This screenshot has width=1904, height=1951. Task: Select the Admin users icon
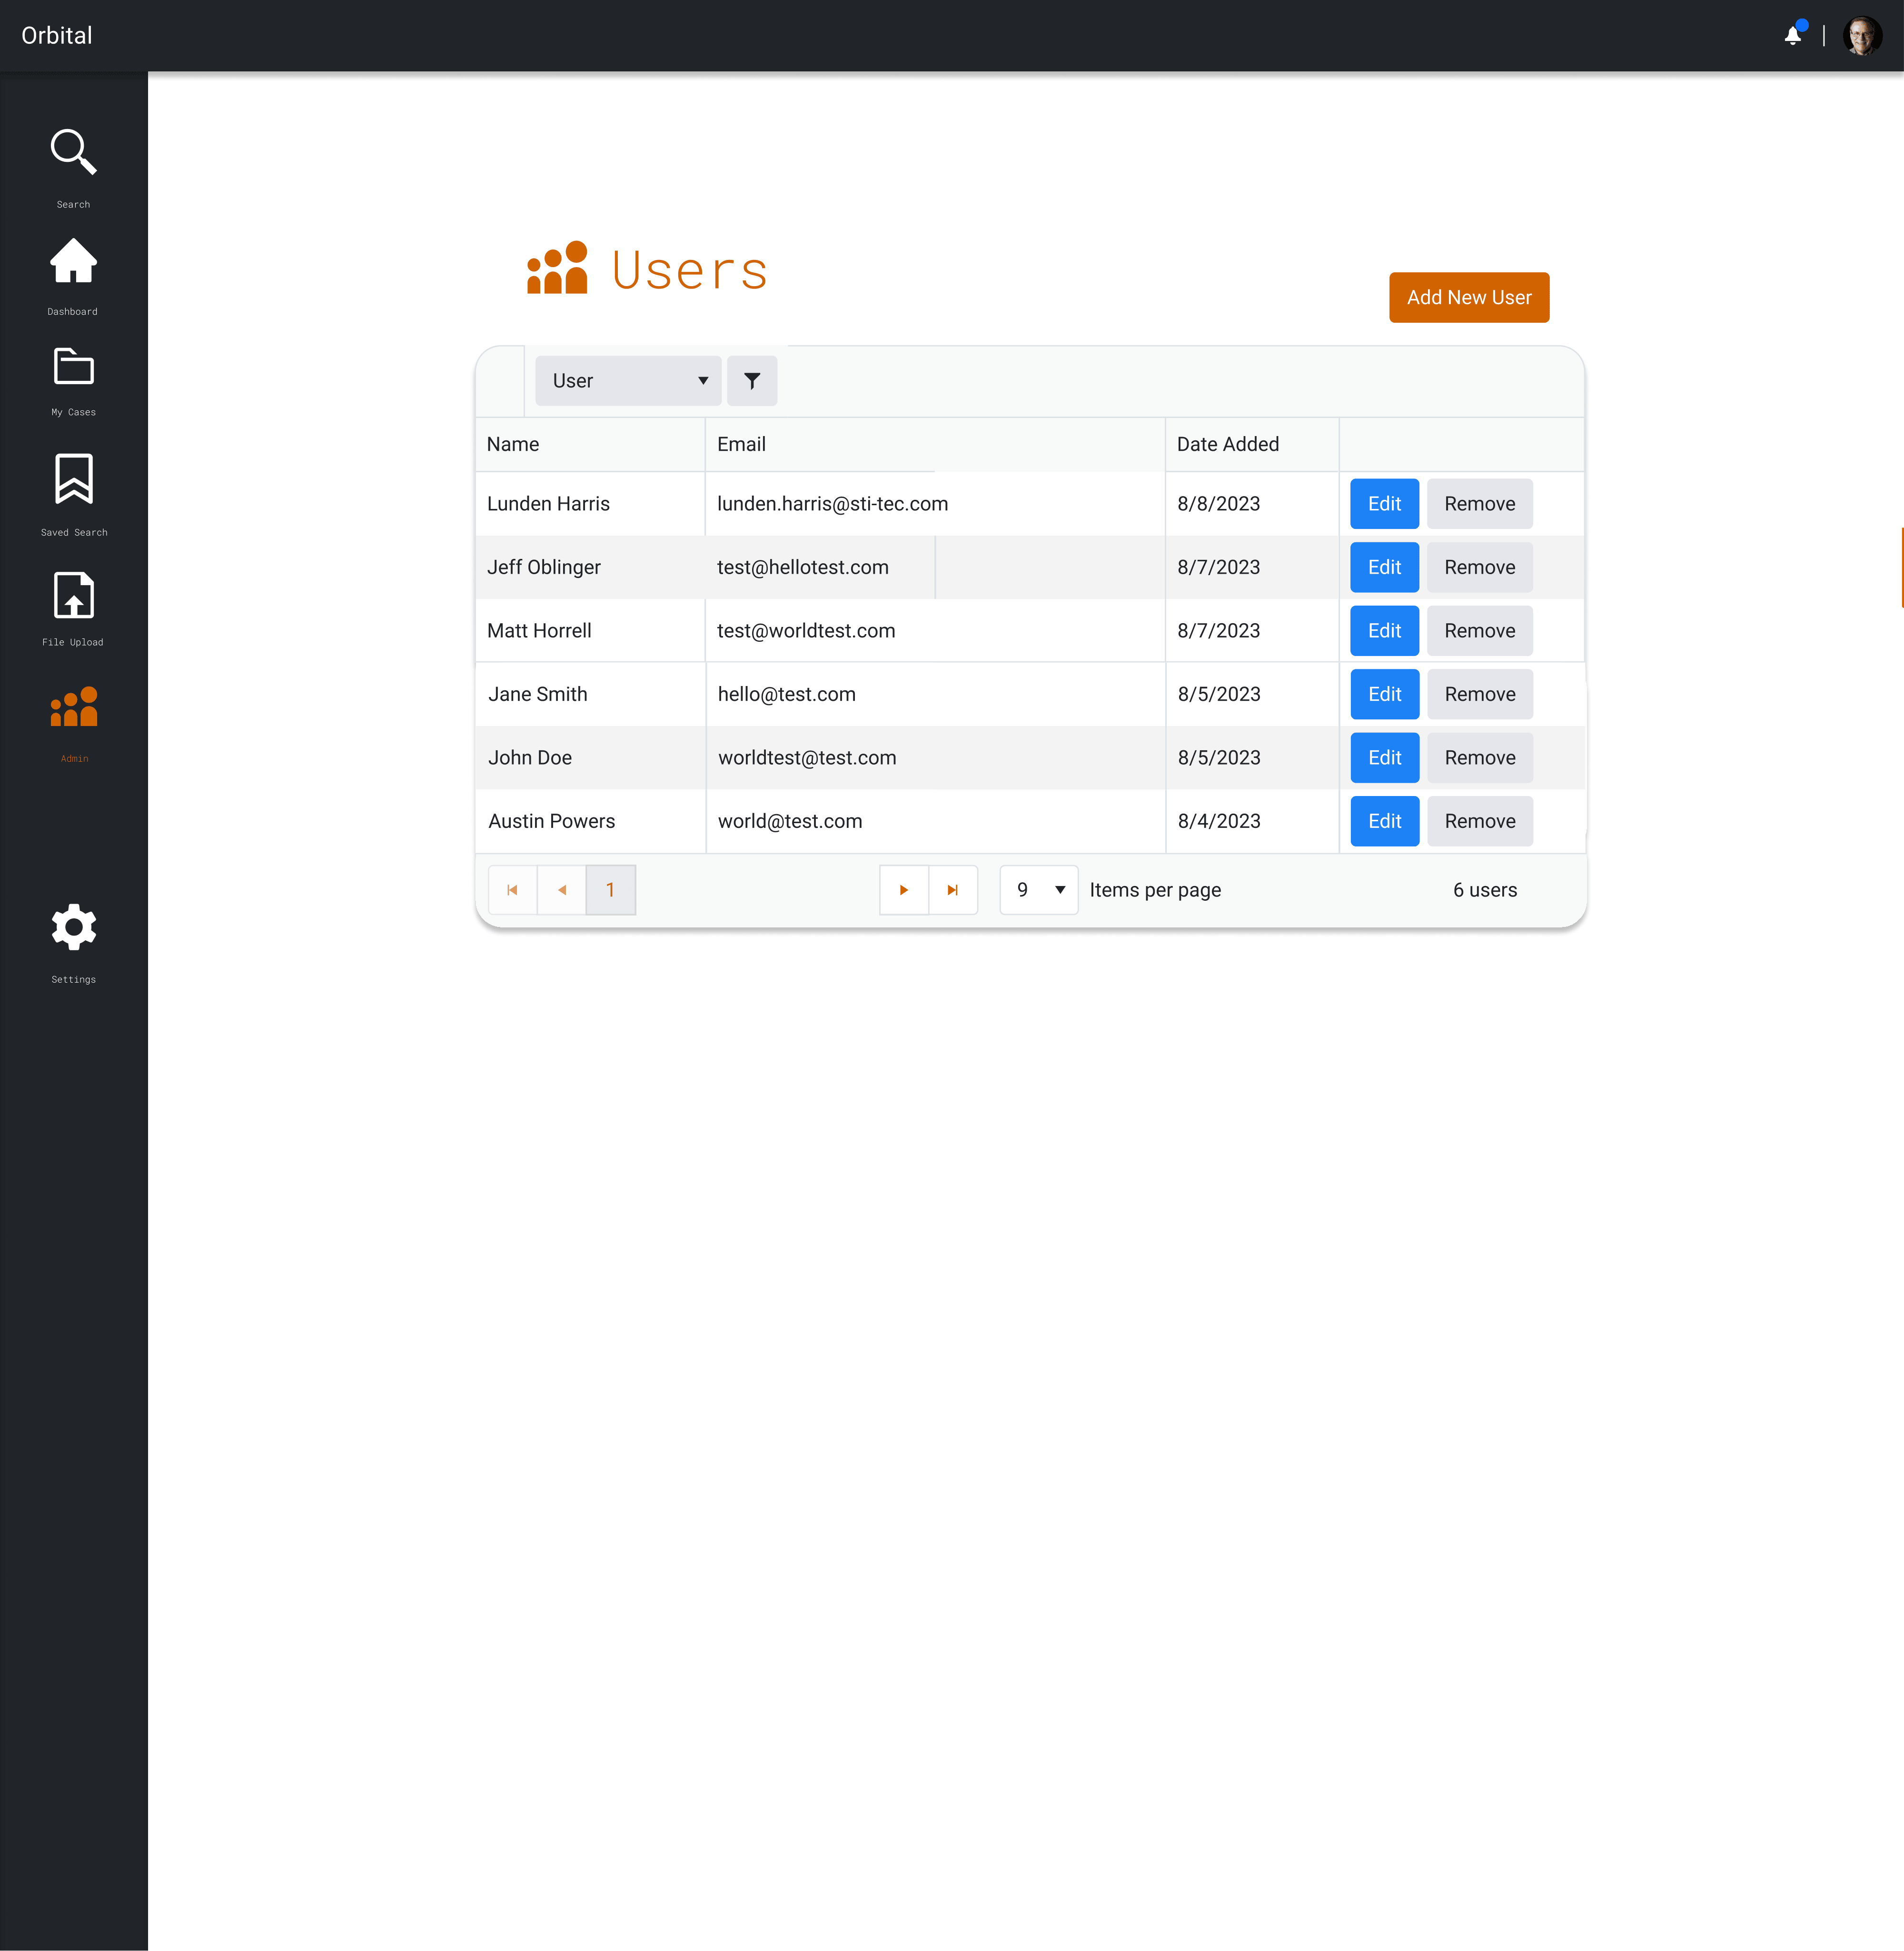click(x=73, y=707)
